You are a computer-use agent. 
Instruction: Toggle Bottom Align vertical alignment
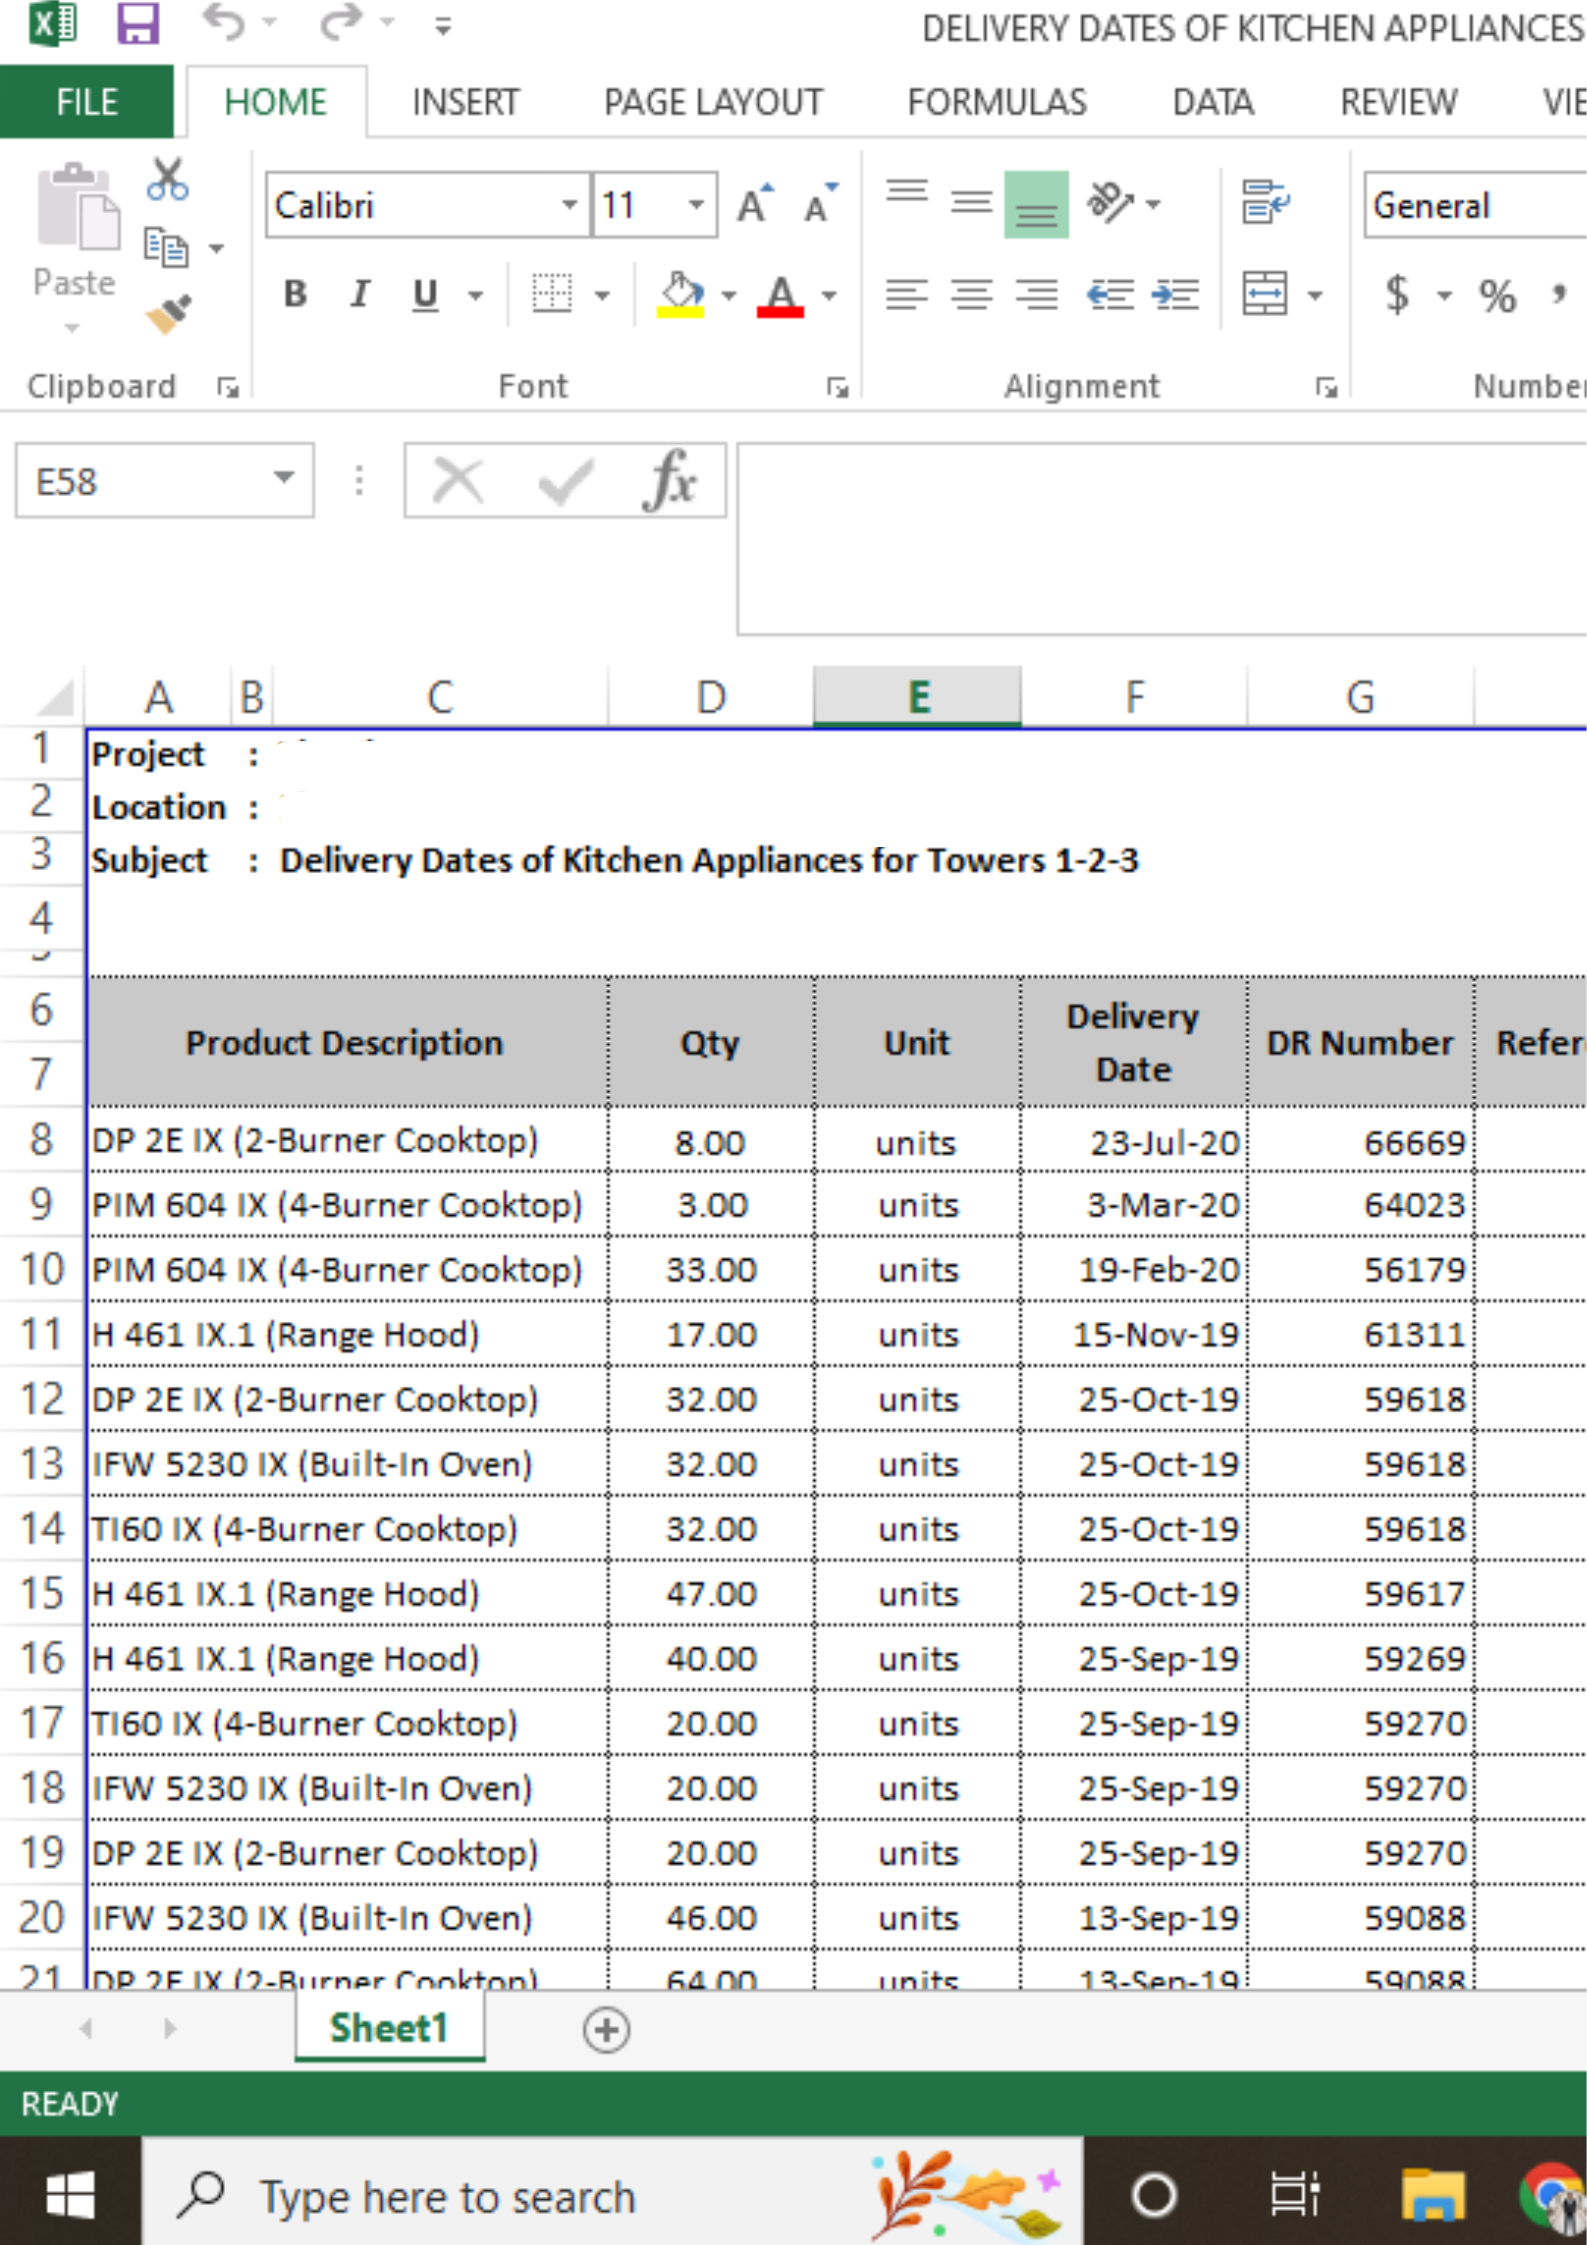[1036, 204]
